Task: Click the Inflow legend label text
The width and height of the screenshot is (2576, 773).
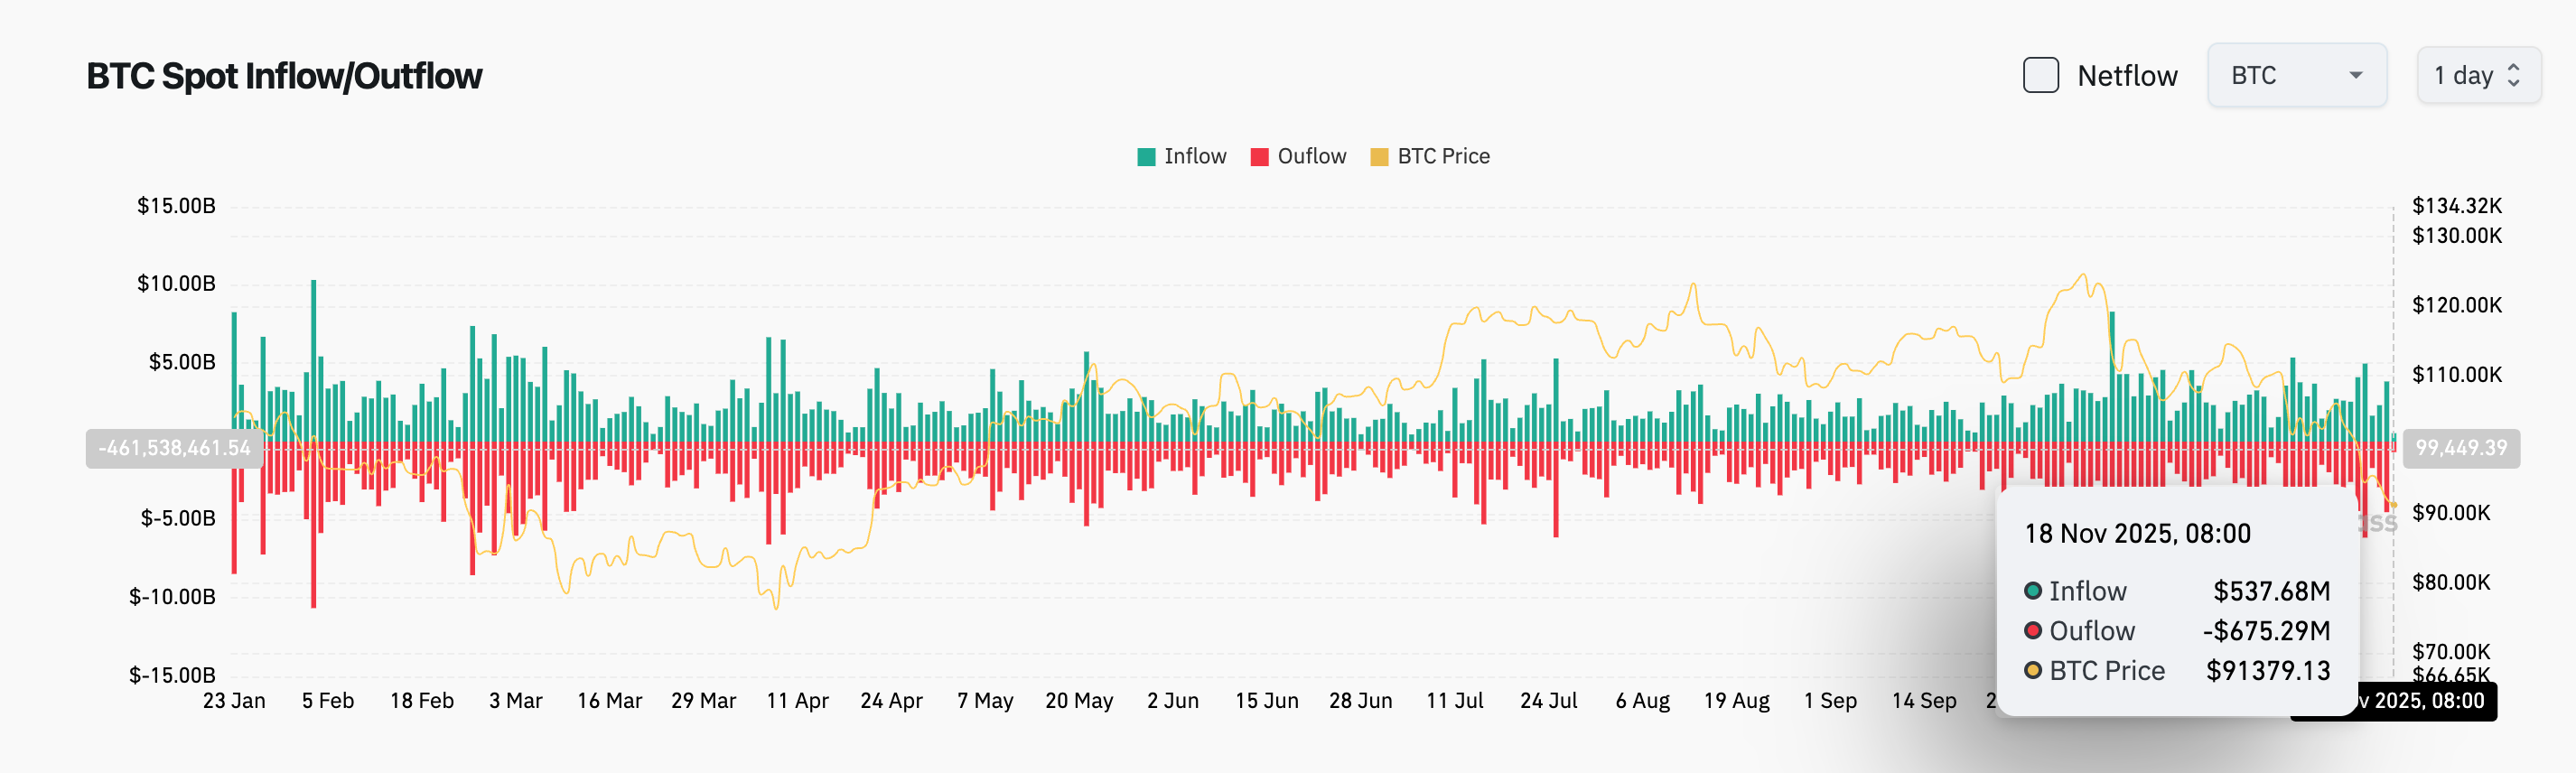Action: click(1195, 156)
